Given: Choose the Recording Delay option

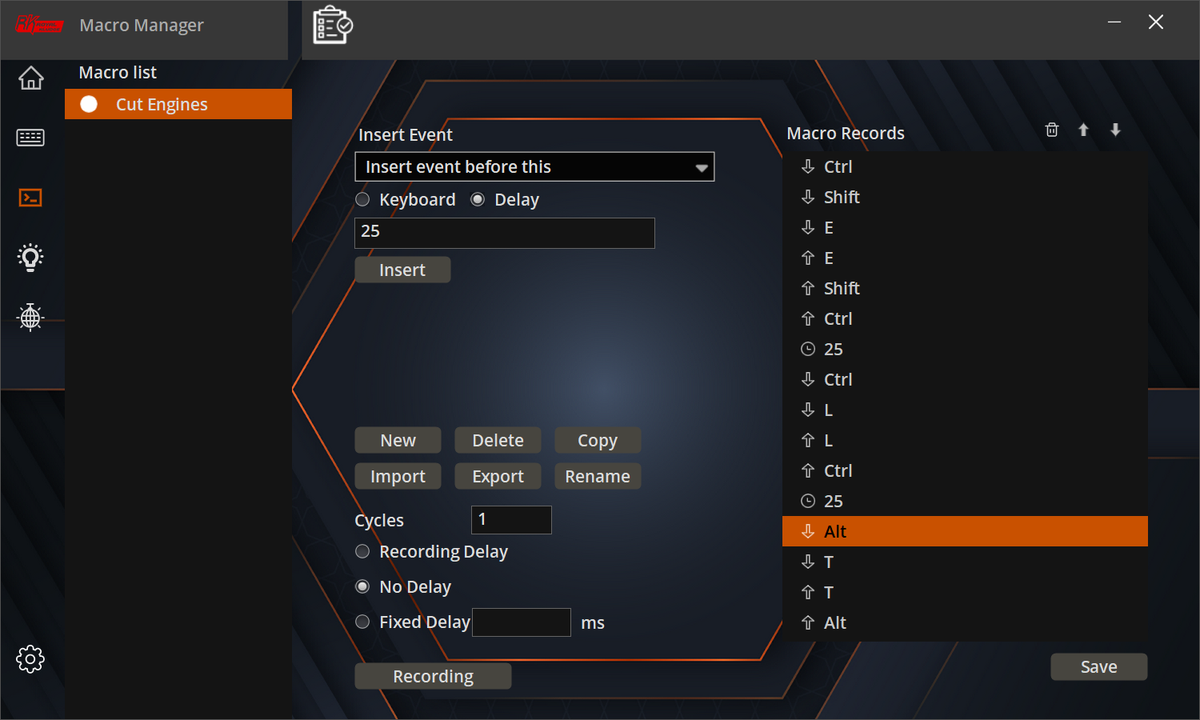Looking at the screenshot, I should pos(363,552).
